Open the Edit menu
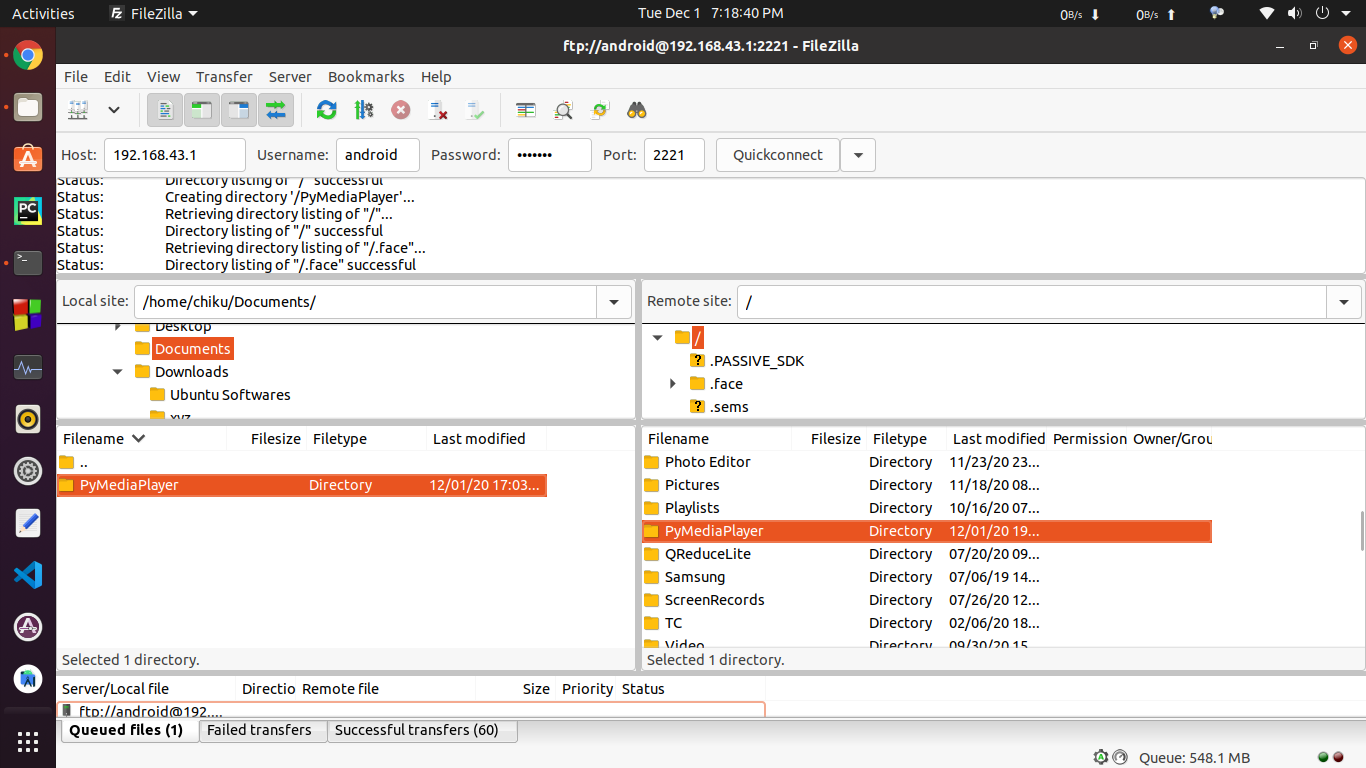Image resolution: width=1366 pixels, height=768 pixels. tap(117, 77)
